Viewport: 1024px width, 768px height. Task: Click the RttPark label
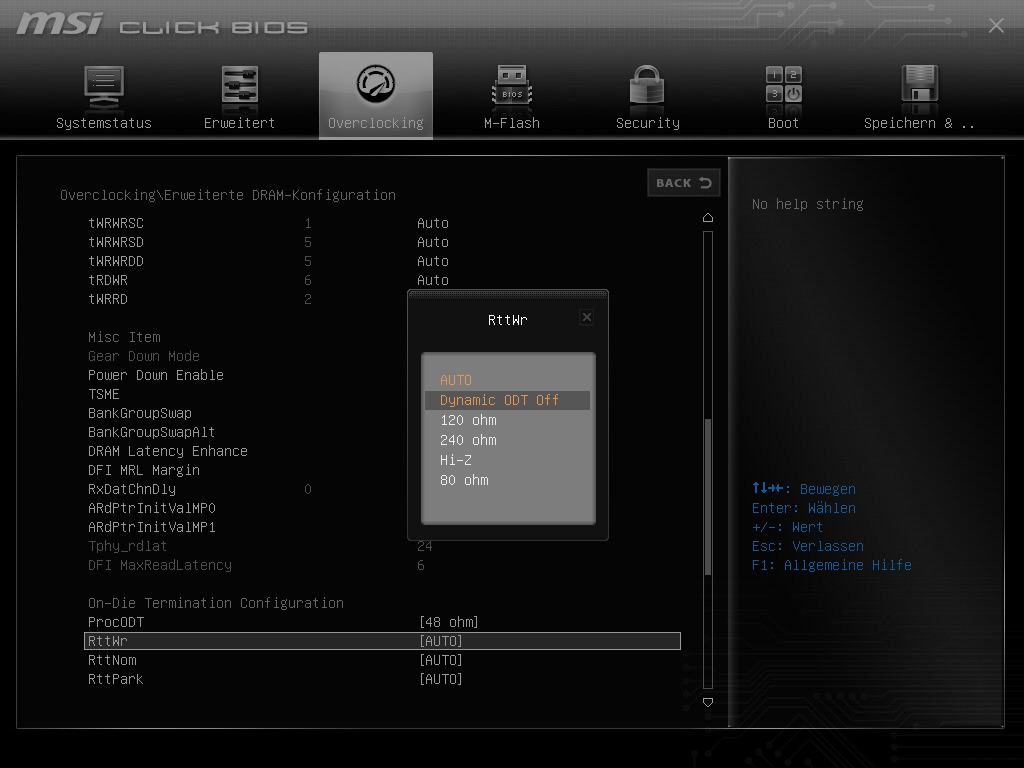point(116,679)
